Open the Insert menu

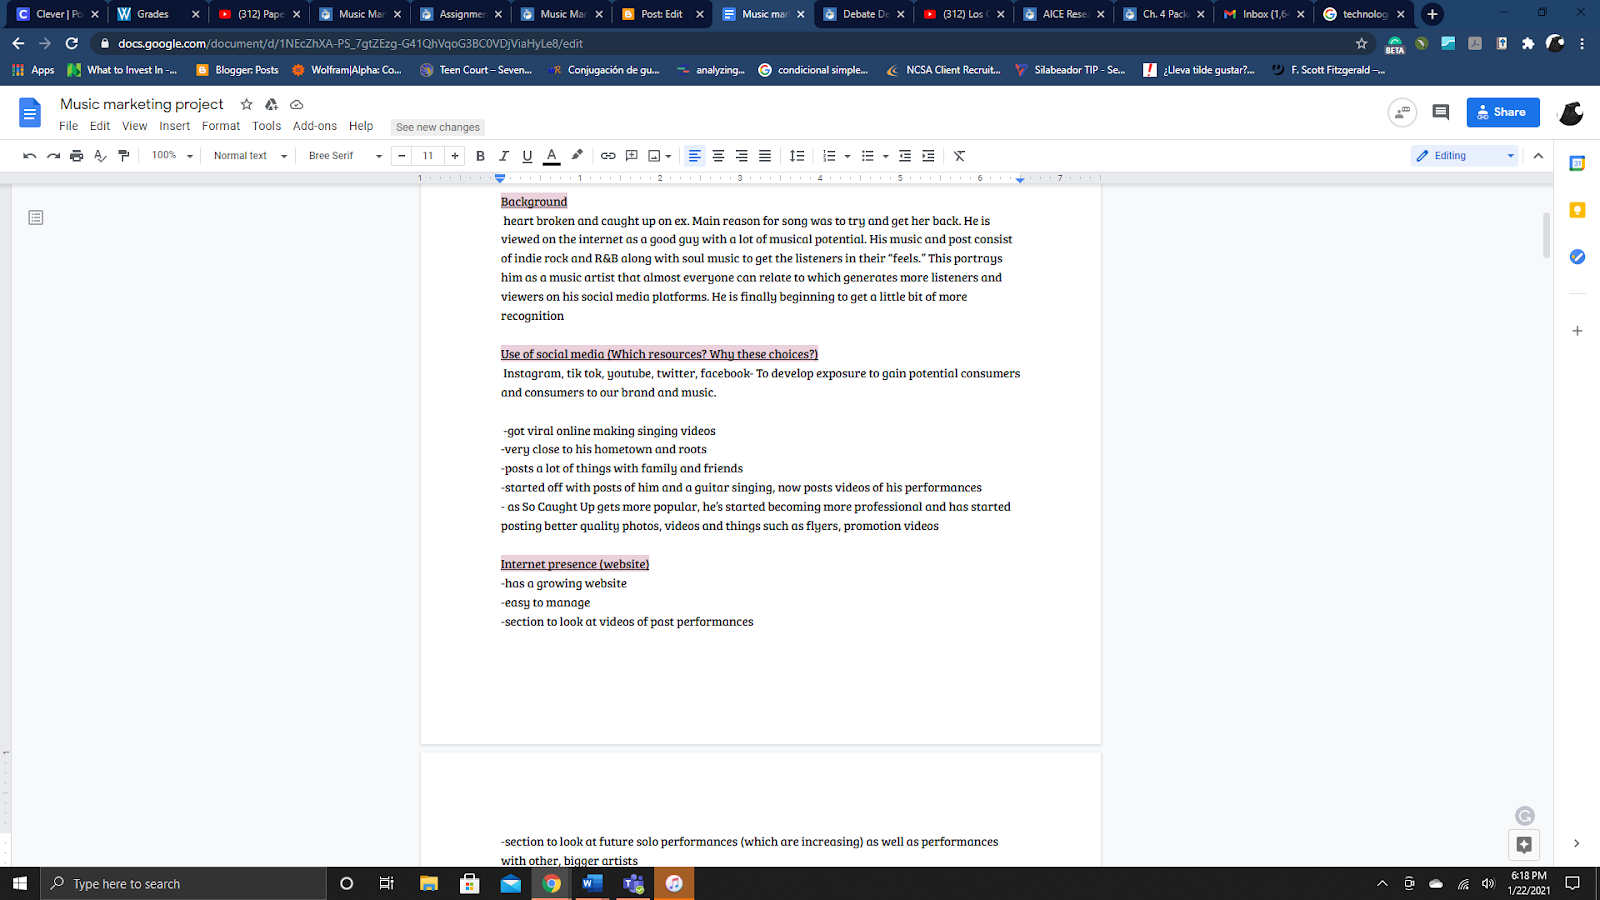[x=174, y=126]
